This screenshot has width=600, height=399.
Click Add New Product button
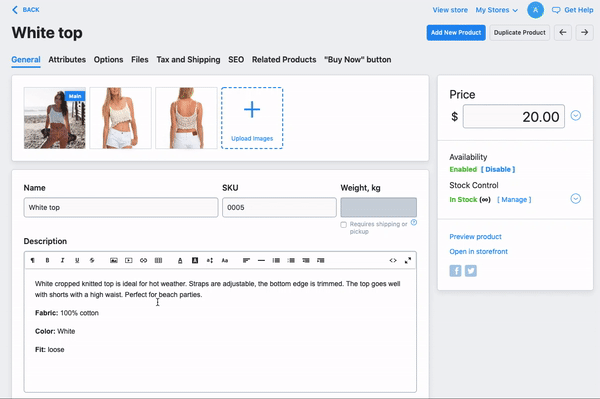456,33
